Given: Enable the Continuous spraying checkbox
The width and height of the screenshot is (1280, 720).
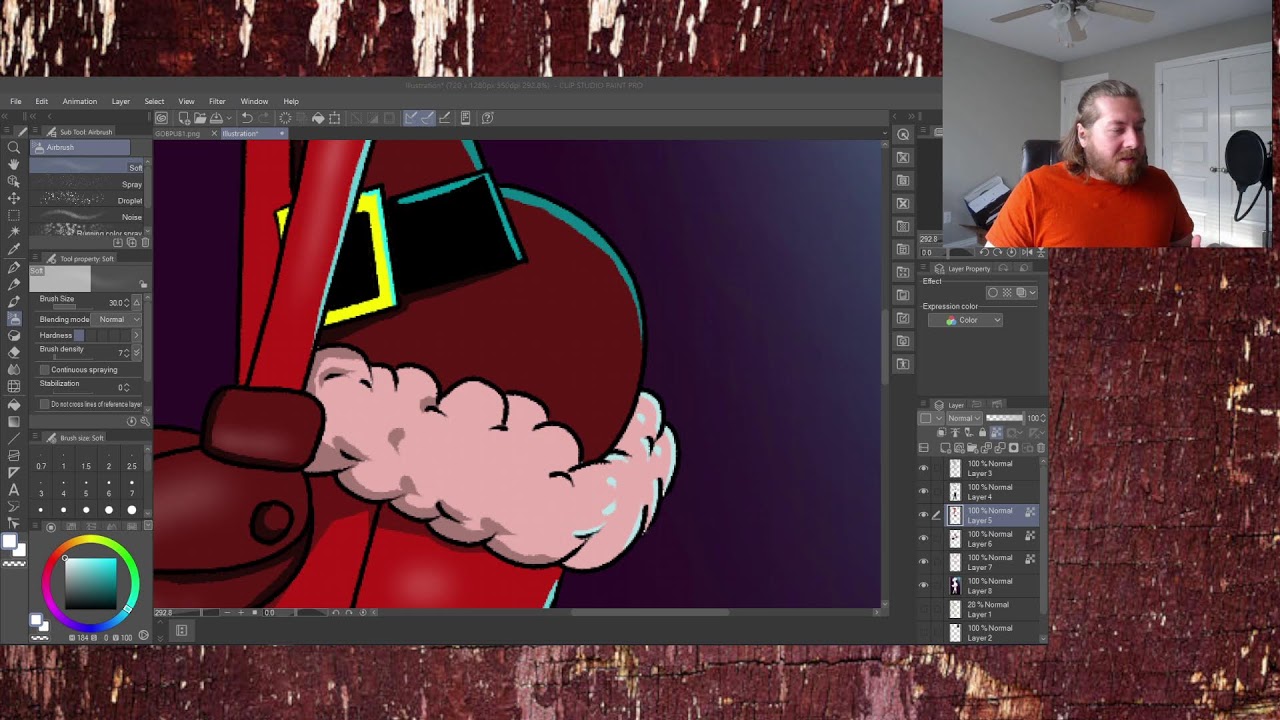Looking at the screenshot, I should point(44,370).
